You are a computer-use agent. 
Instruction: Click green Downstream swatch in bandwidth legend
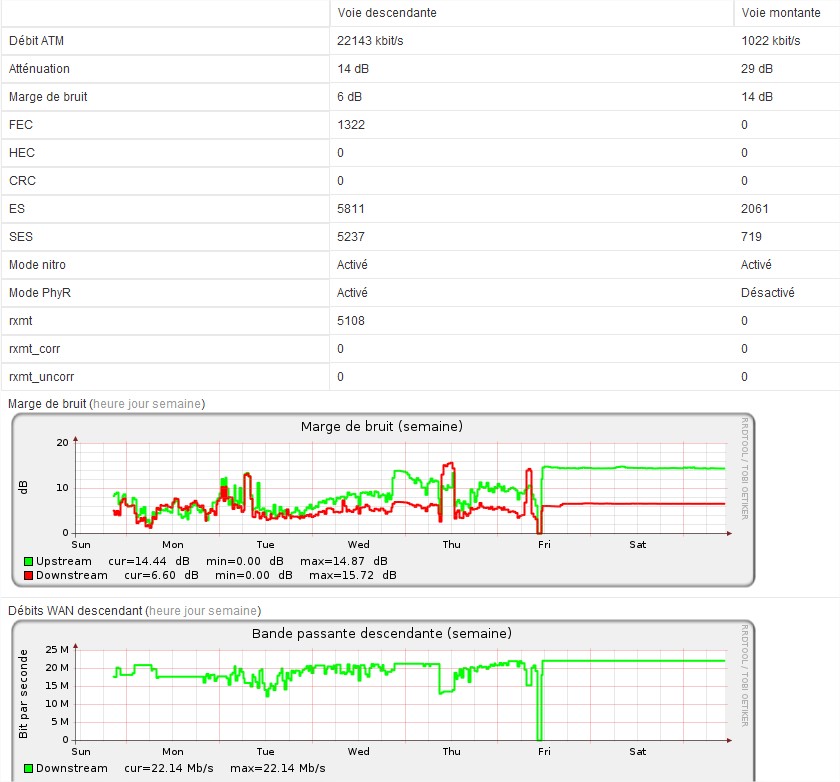point(29,768)
